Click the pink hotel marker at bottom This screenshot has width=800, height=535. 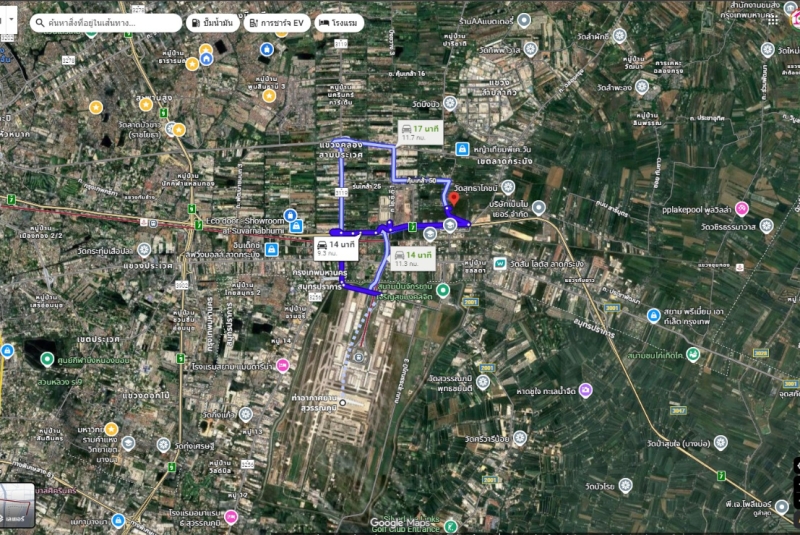click(x=231, y=516)
